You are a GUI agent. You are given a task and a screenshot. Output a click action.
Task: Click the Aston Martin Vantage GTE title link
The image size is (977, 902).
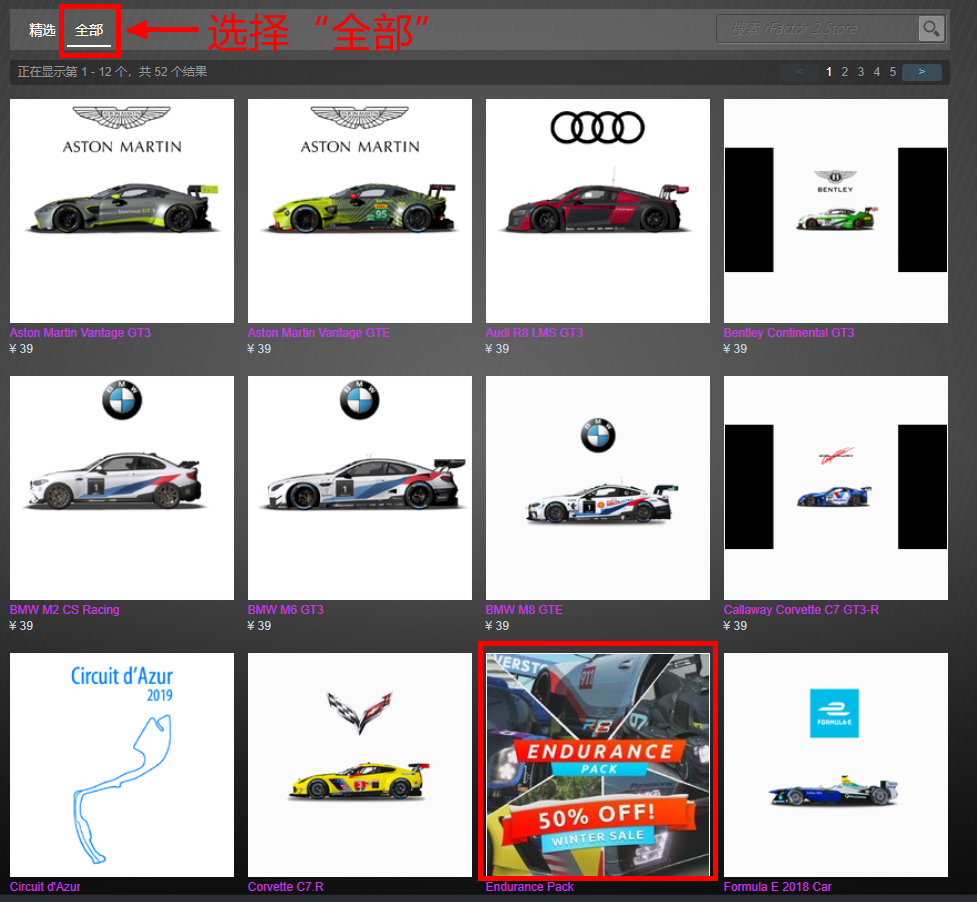click(319, 333)
